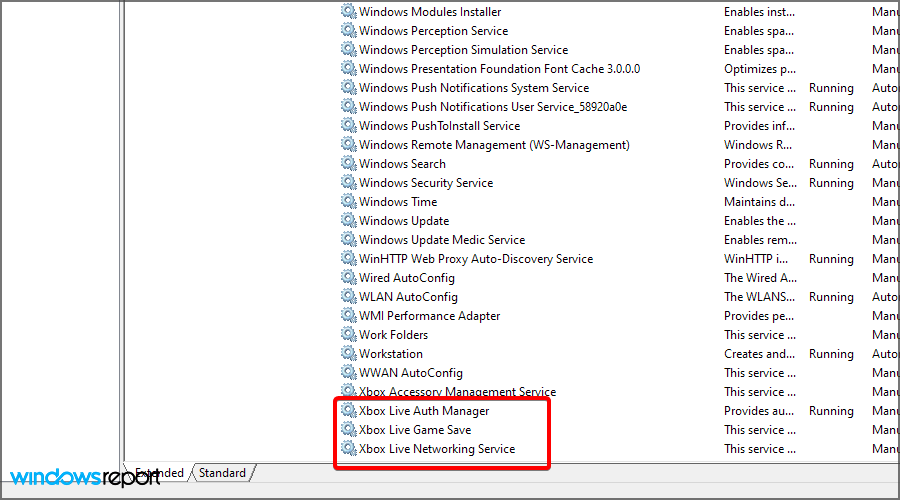The width and height of the screenshot is (900, 500).
Task: Select the Xbox Live Game Save service name
Action: click(x=415, y=430)
